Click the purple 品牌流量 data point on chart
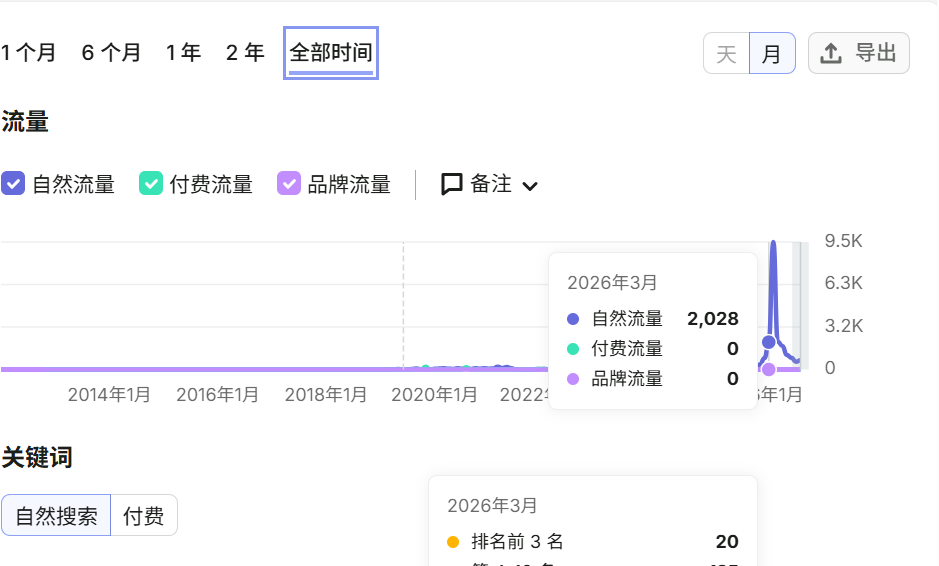939x566 pixels. tap(769, 370)
